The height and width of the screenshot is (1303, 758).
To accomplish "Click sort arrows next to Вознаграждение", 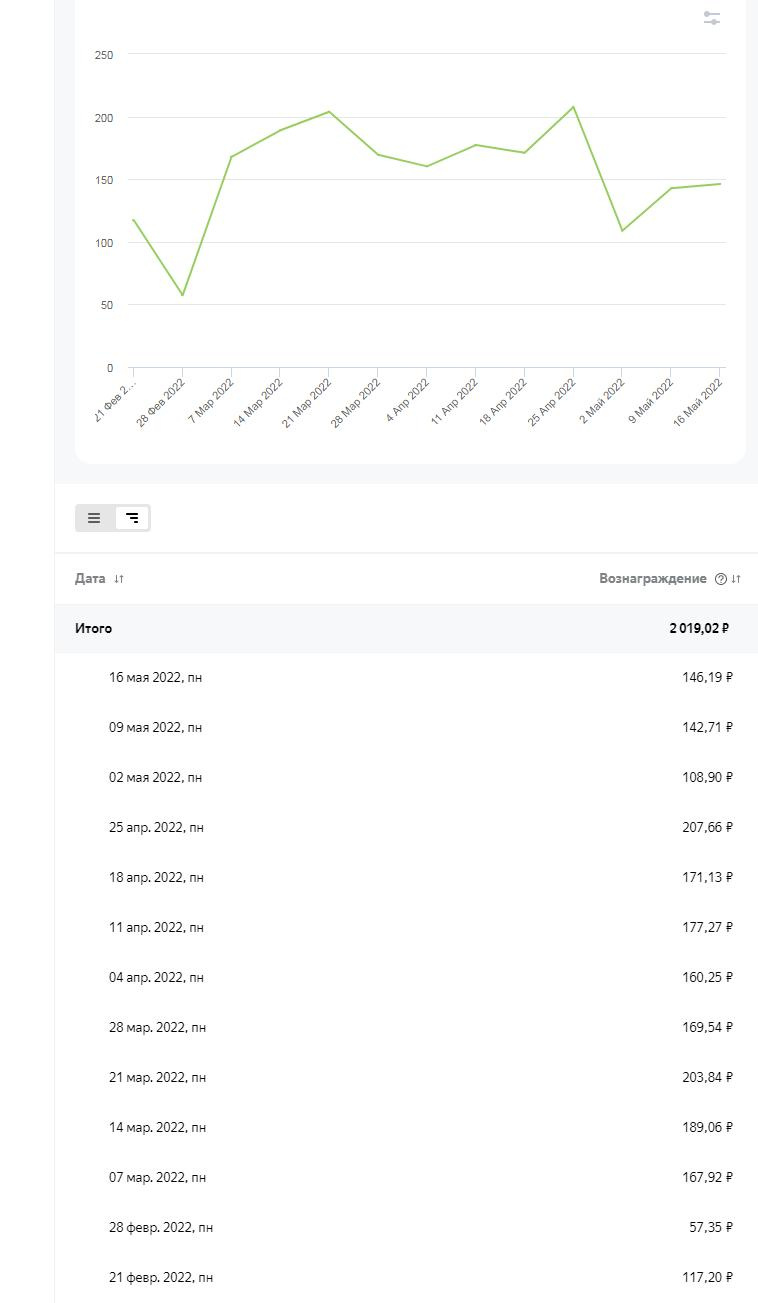I will [736, 579].
